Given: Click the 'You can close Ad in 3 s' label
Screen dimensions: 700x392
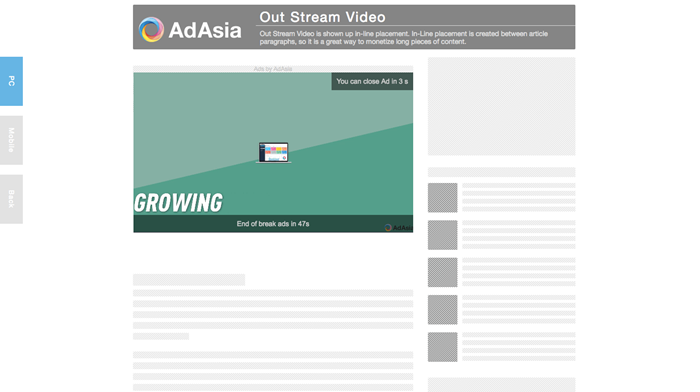Looking at the screenshot, I should tap(372, 81).
